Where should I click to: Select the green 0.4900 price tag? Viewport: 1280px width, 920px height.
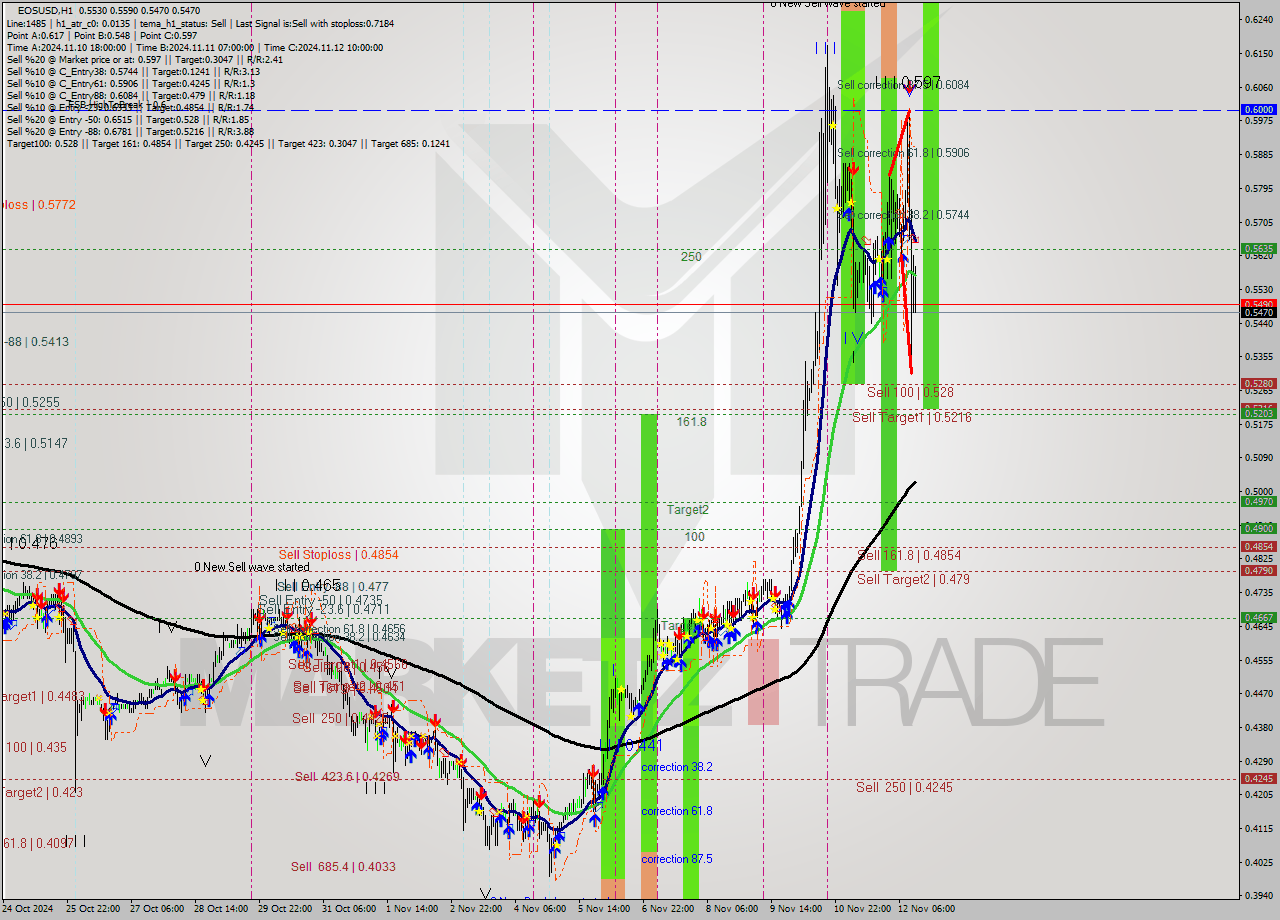[1258, 529]
